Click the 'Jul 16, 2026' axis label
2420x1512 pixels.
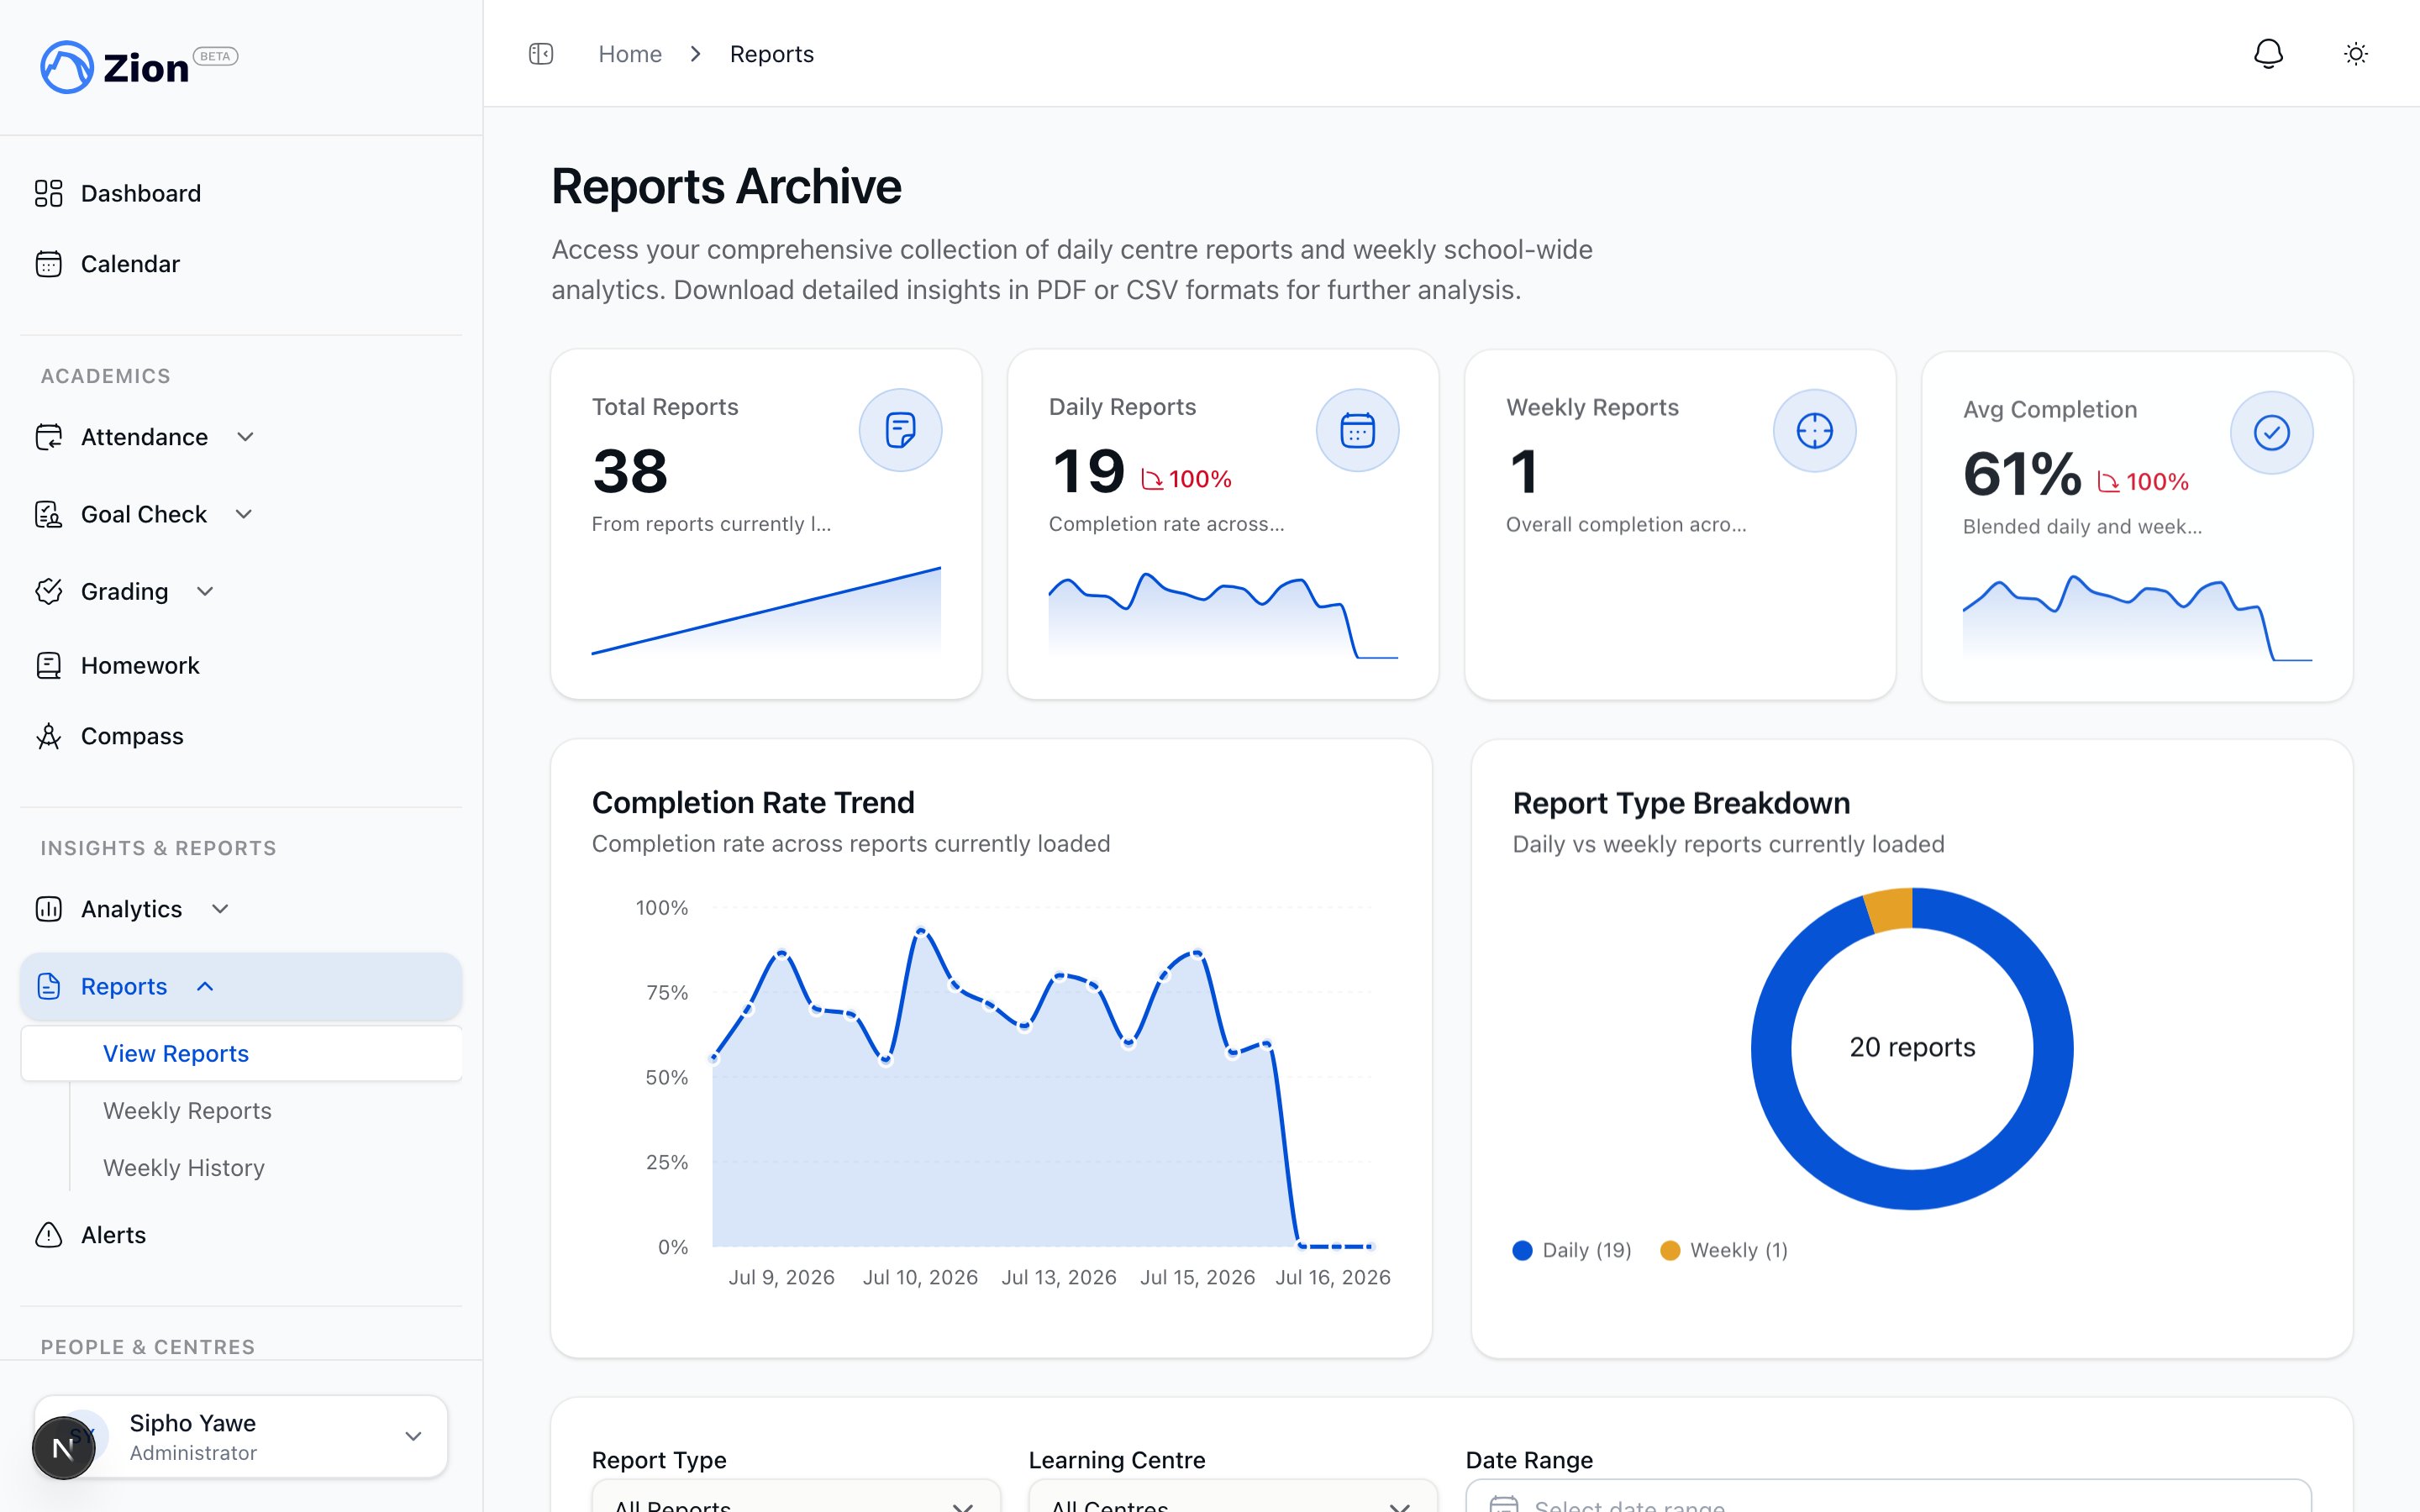[1333, 1277]
